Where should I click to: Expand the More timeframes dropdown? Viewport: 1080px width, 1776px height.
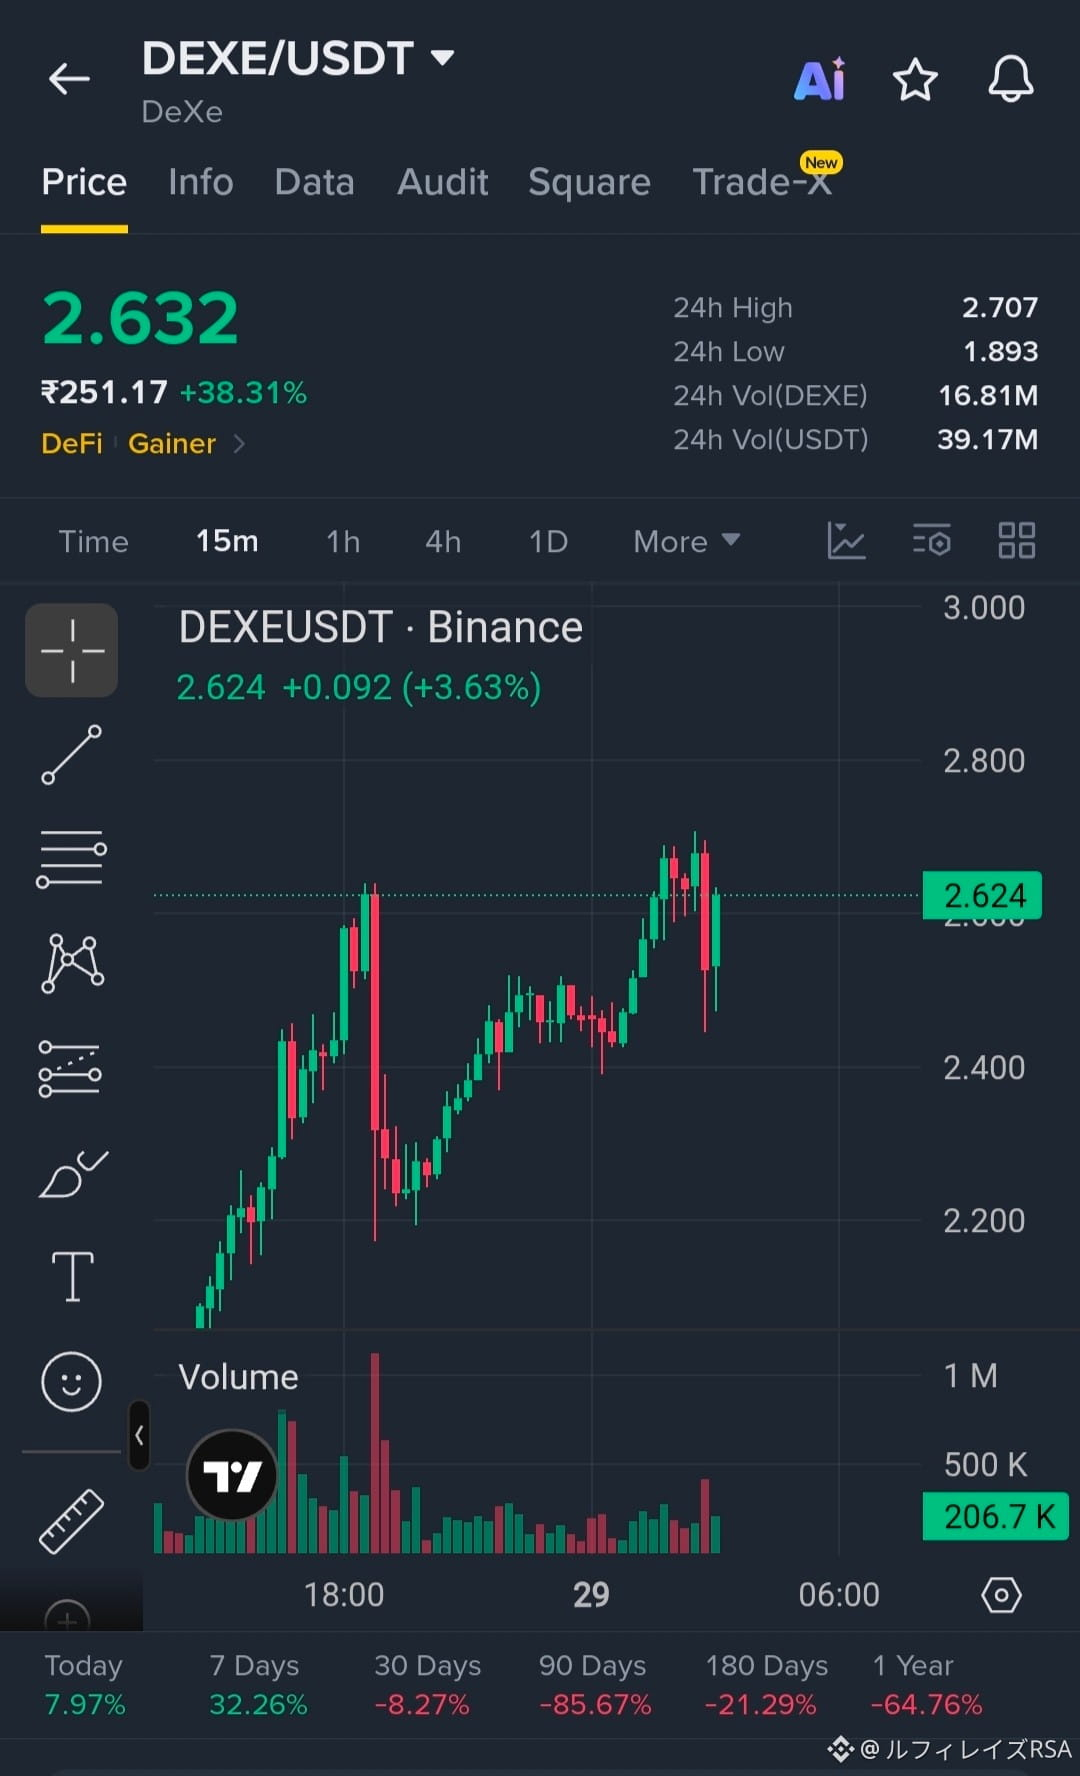coord(686,541)
